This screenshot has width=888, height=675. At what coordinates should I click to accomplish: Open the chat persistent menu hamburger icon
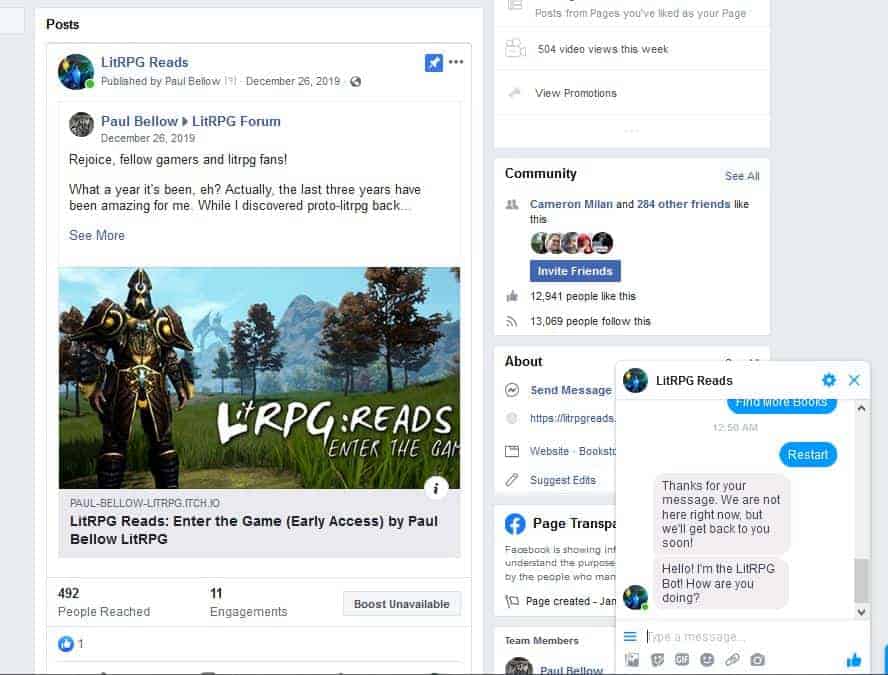[x=630, y=636]
